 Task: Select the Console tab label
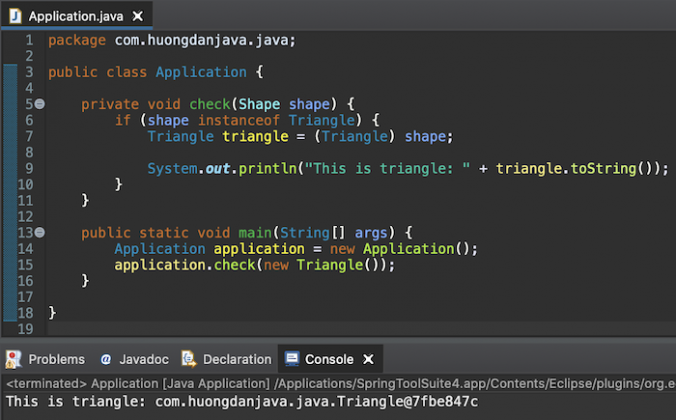(329, 359)
